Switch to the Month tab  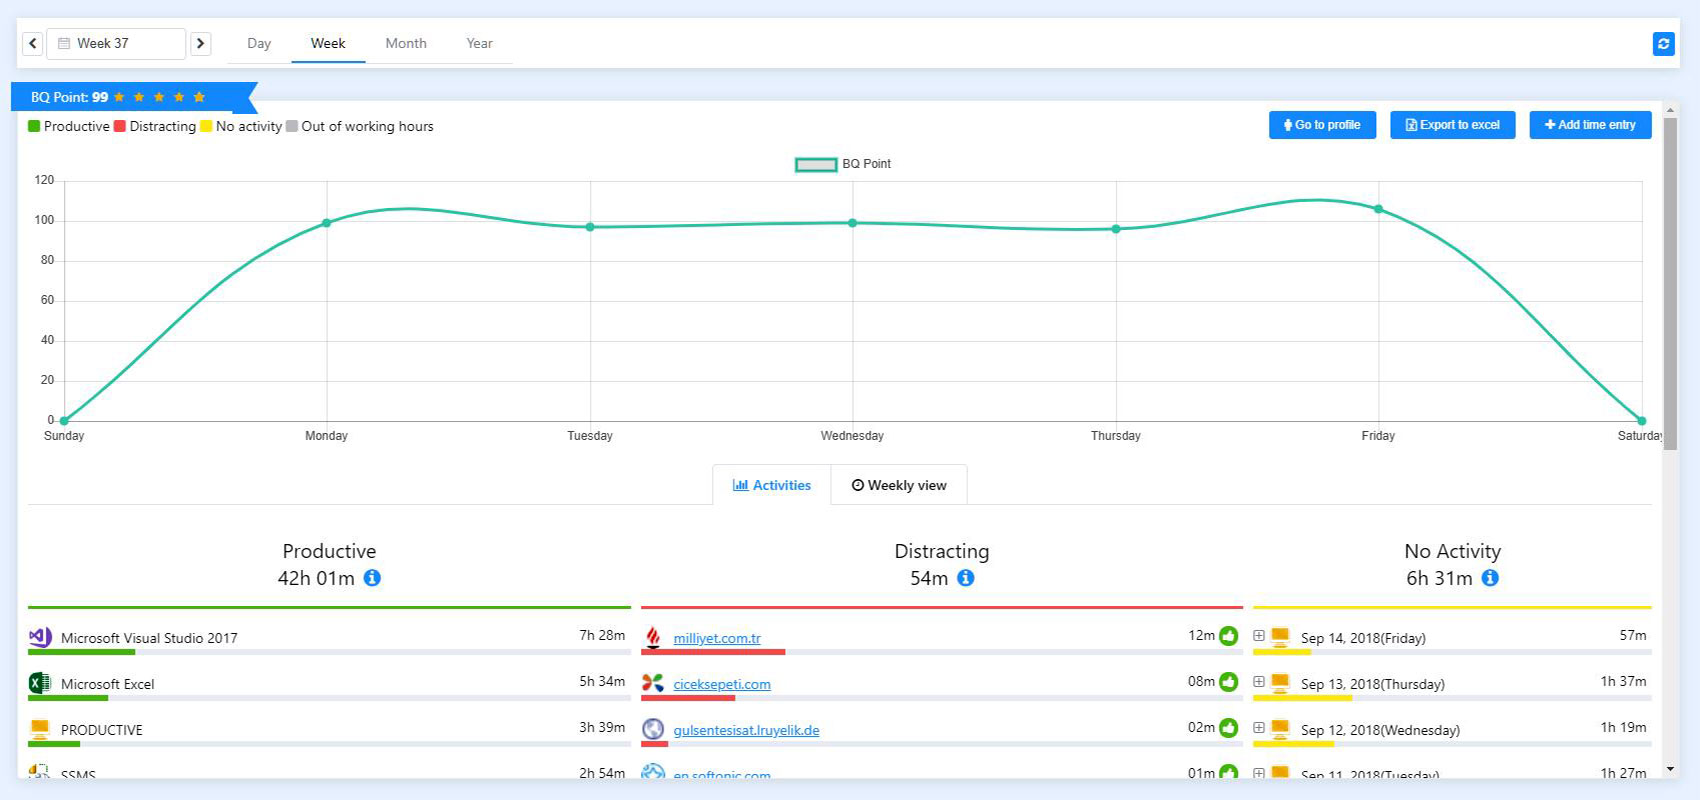406,43
